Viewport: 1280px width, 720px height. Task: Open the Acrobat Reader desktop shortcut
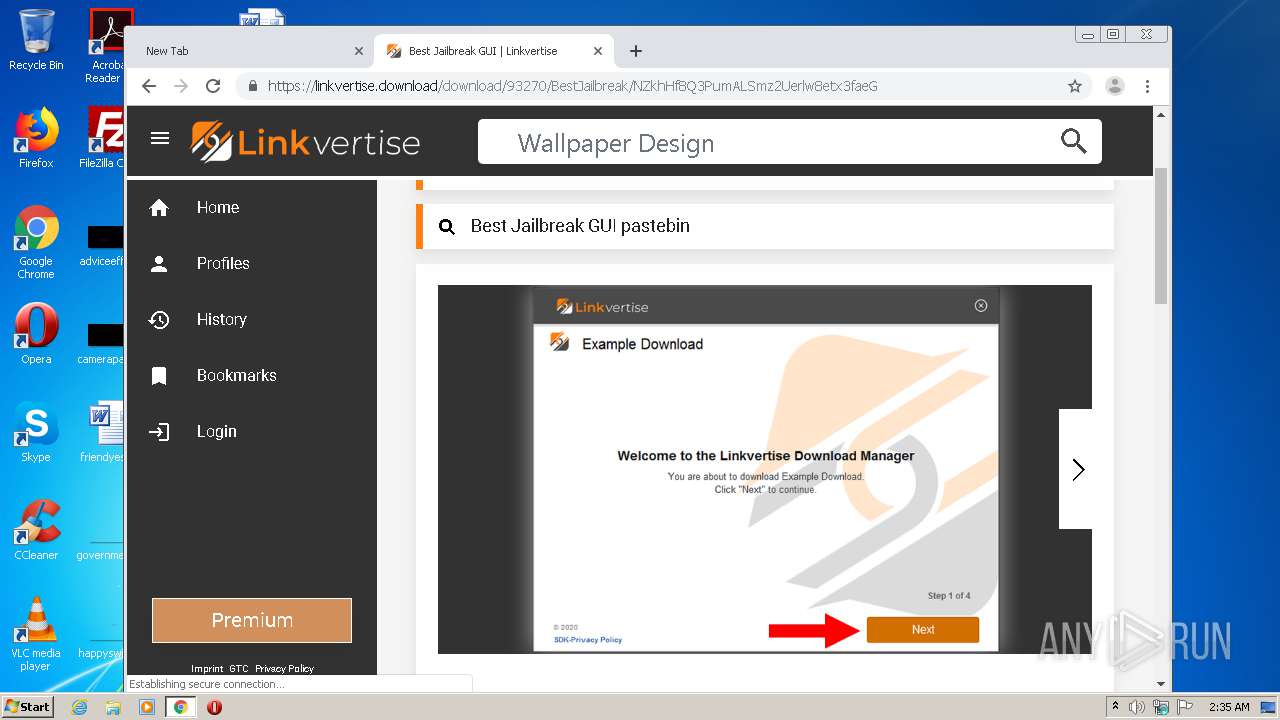[106, 46]
